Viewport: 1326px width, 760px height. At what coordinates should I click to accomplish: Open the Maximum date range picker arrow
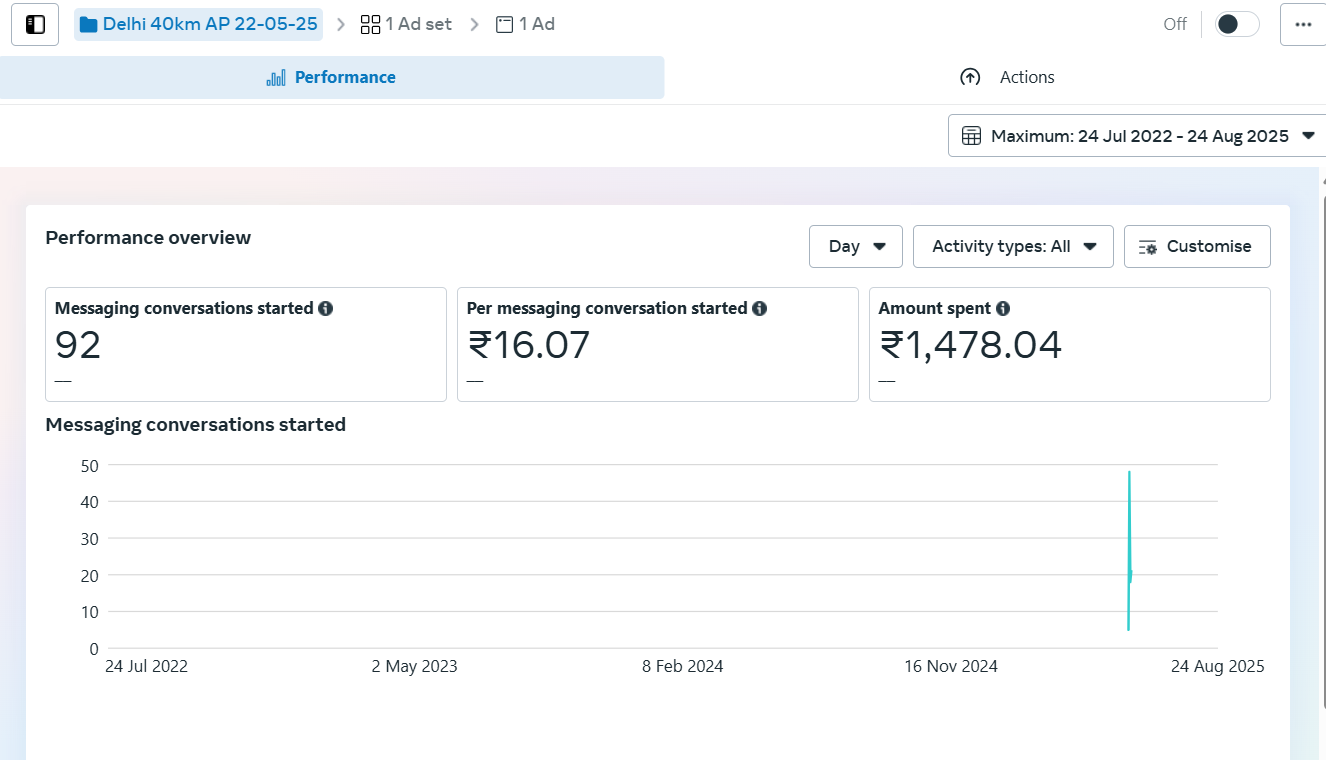click(x=1308, y=136)
